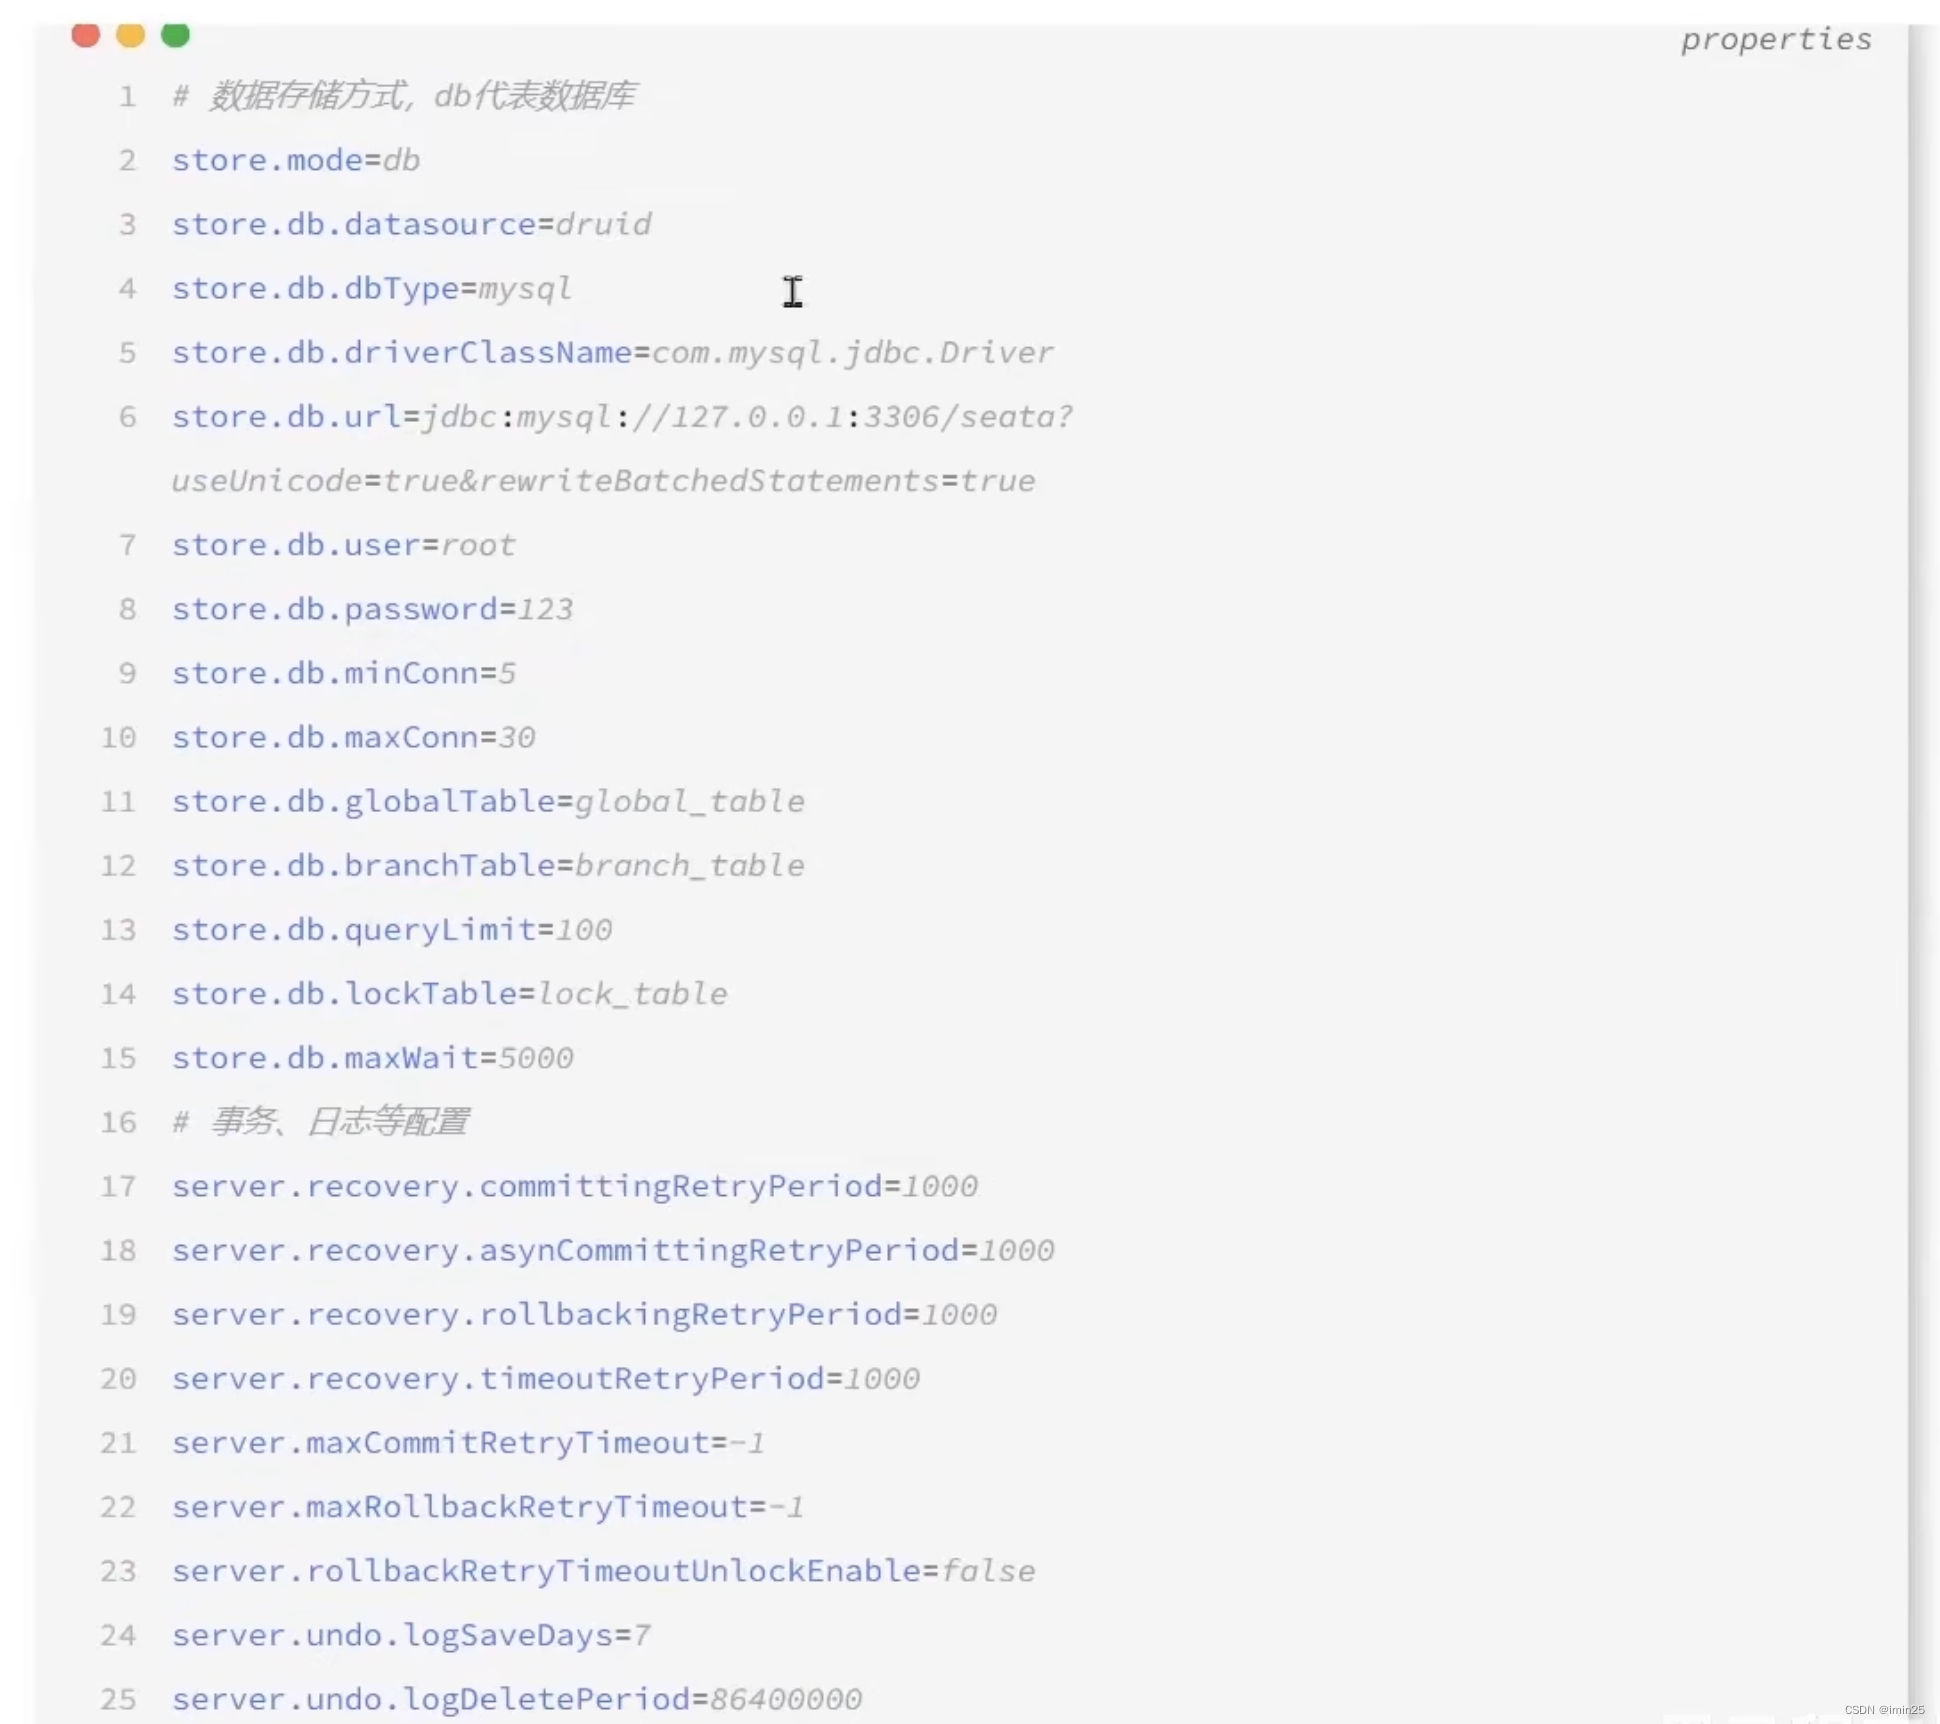Click server.undo.logDeletePeriod=86400000 line
This screenshot has width=1940, height=1724.
[x=516, y=1699]
